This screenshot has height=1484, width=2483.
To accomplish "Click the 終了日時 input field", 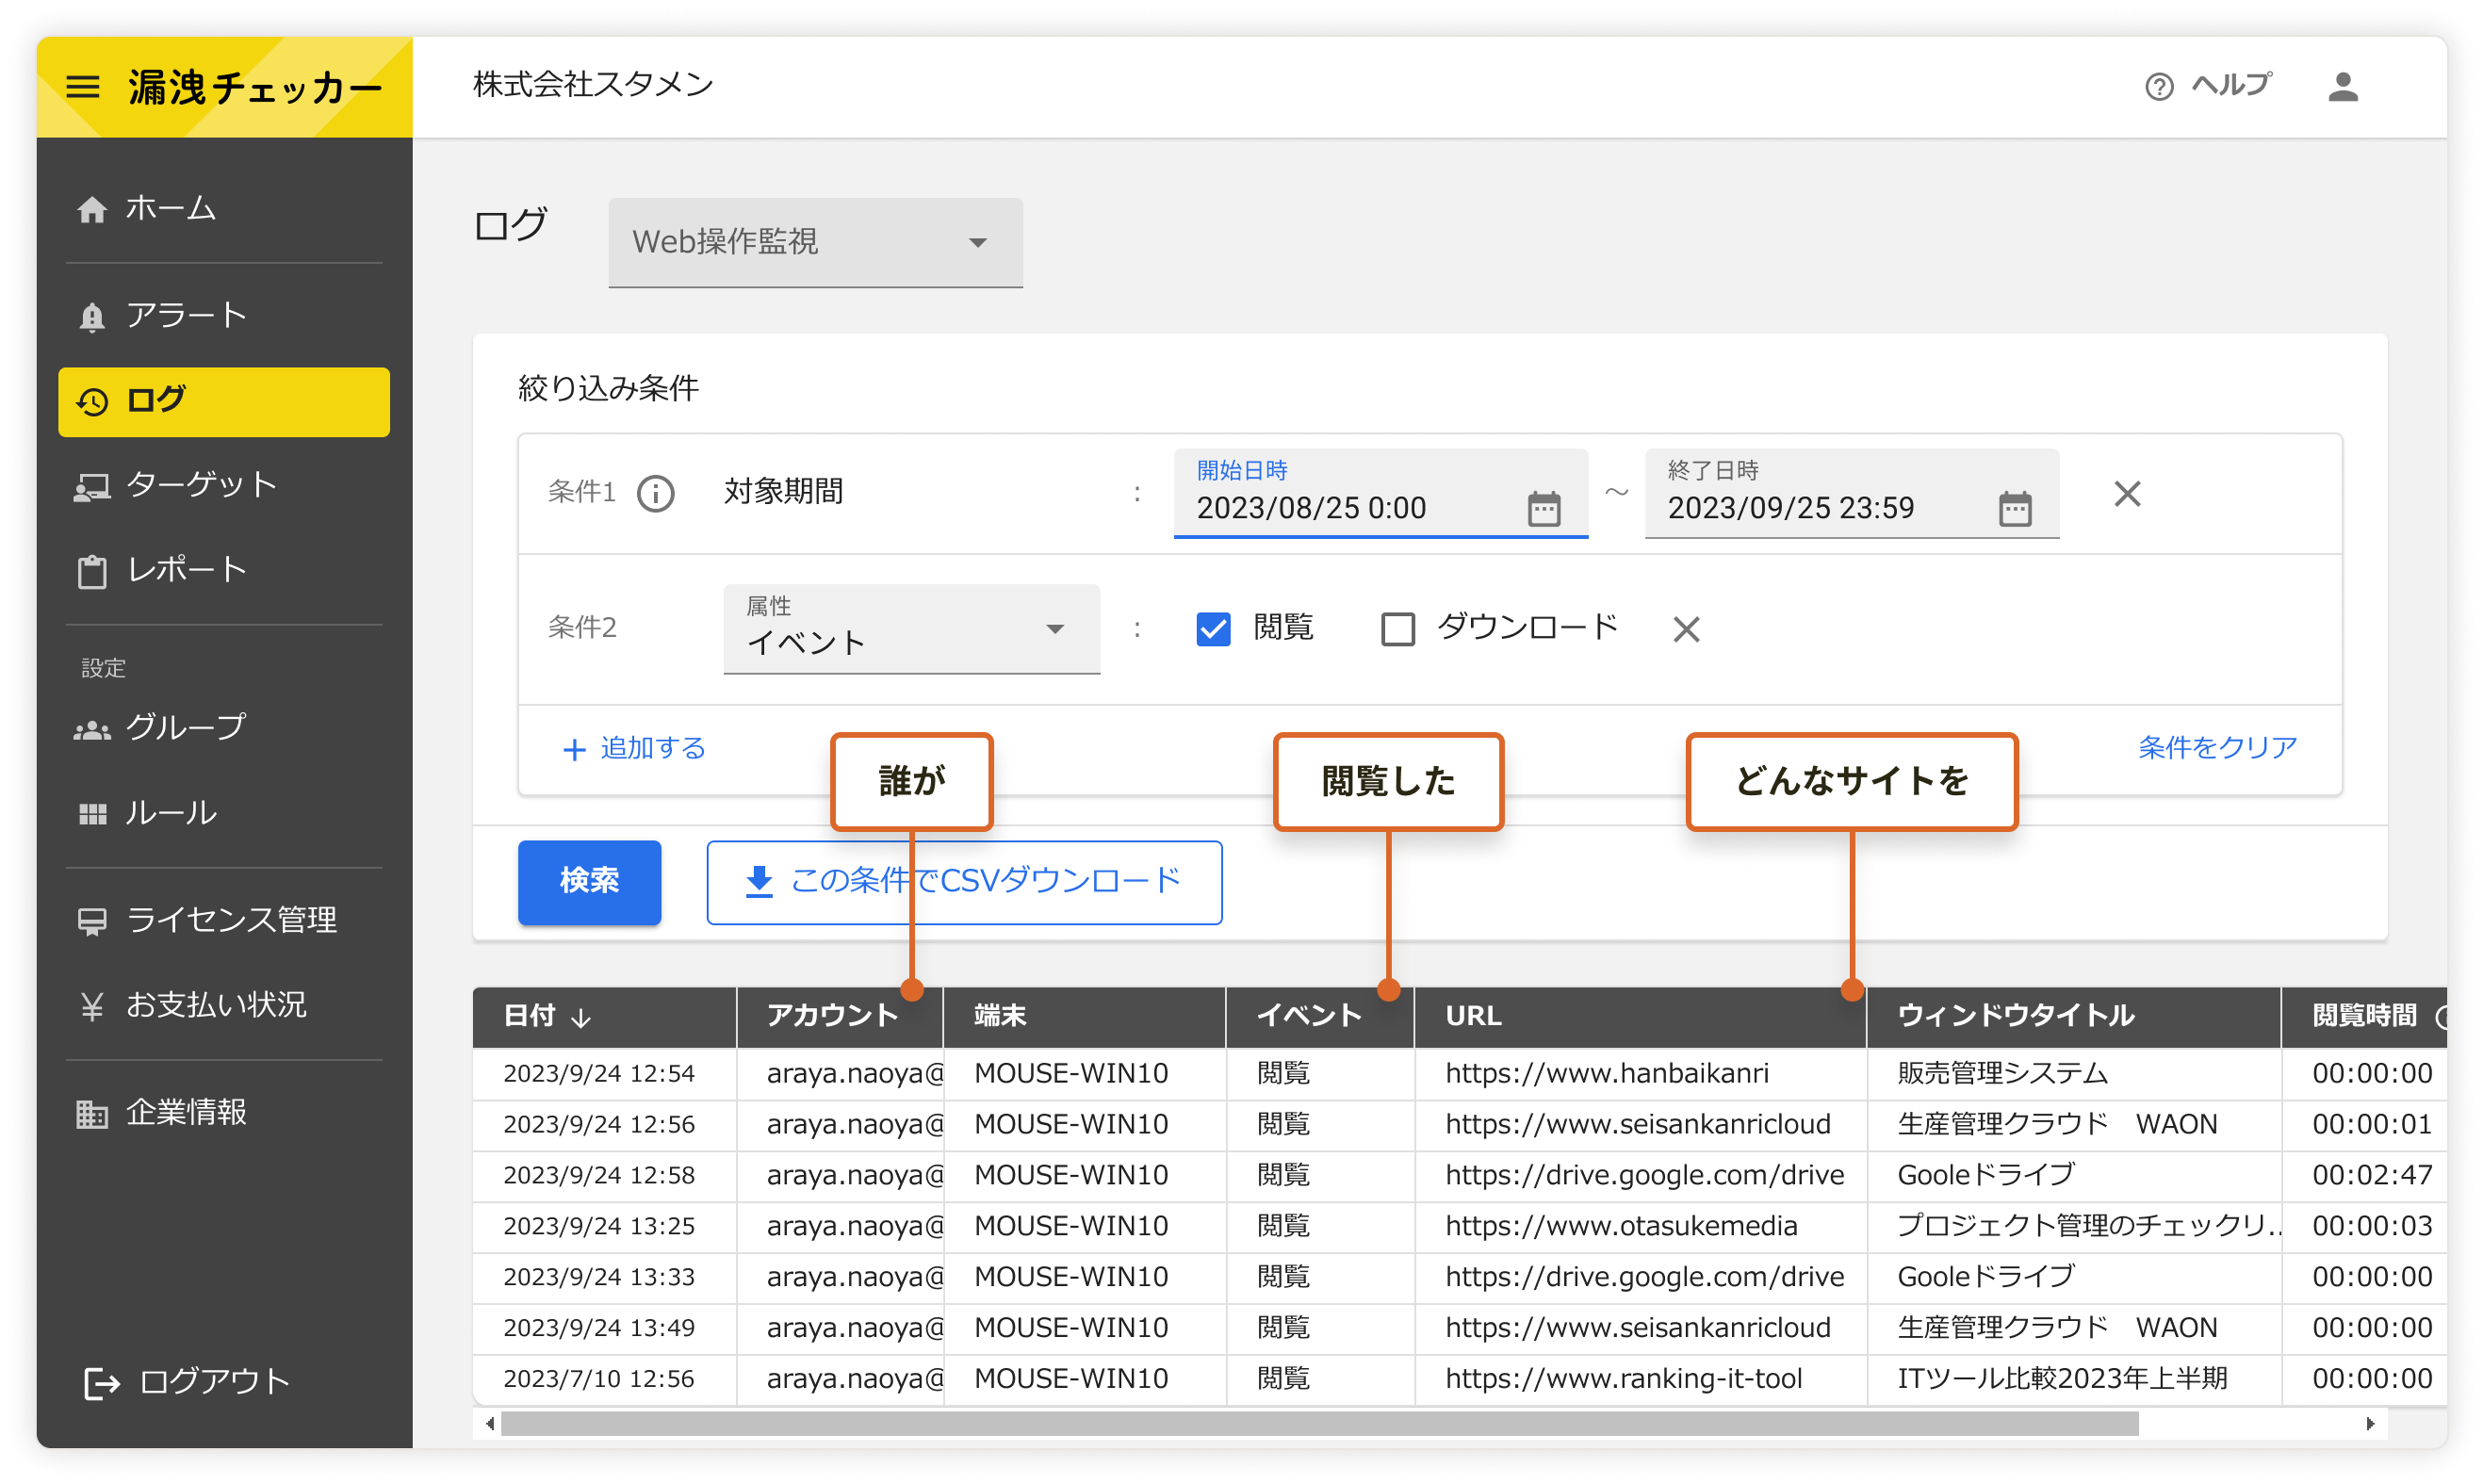I will 1851,493.
